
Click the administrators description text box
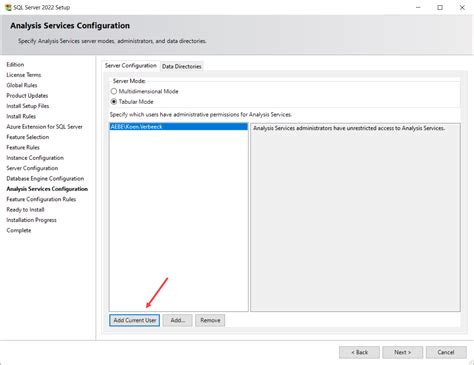pyautogui.click(x=355, y=217)
